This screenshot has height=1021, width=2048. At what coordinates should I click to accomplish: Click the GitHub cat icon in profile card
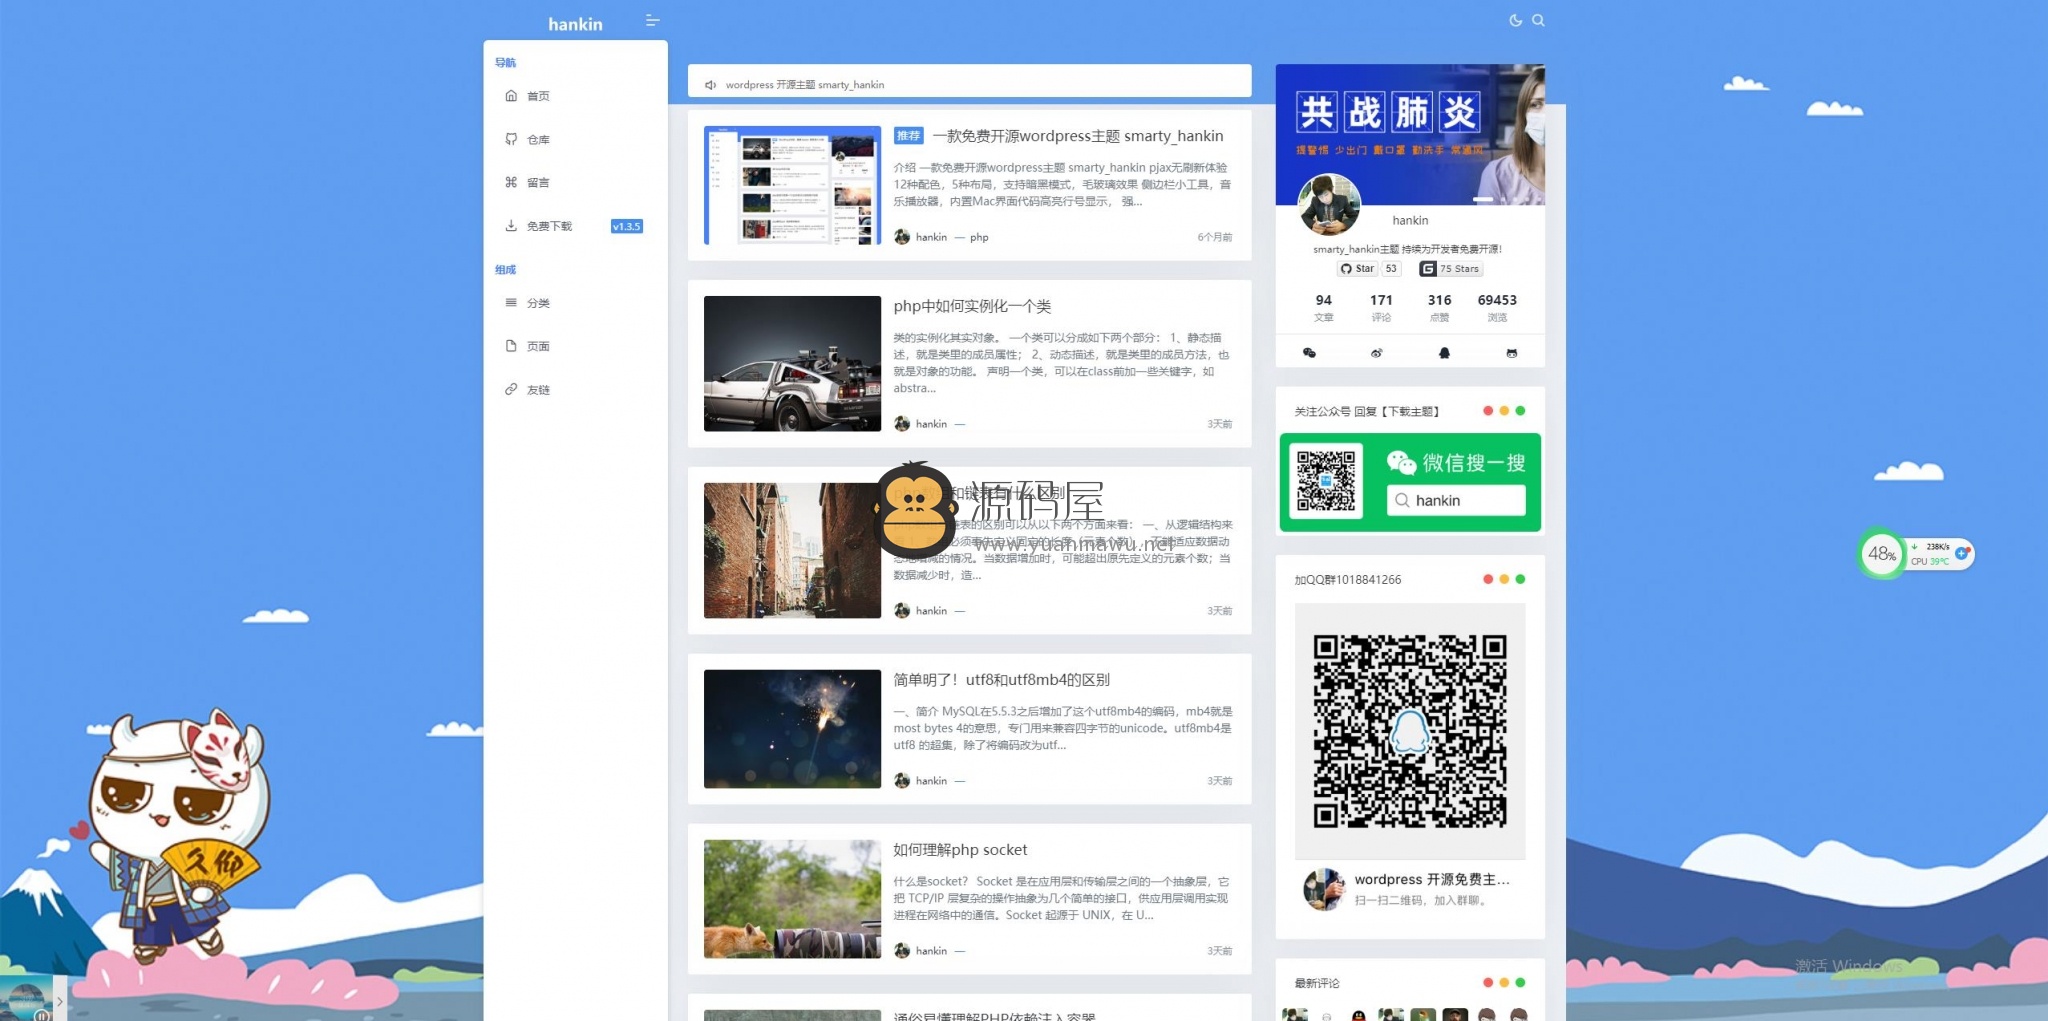[1512, 353]
